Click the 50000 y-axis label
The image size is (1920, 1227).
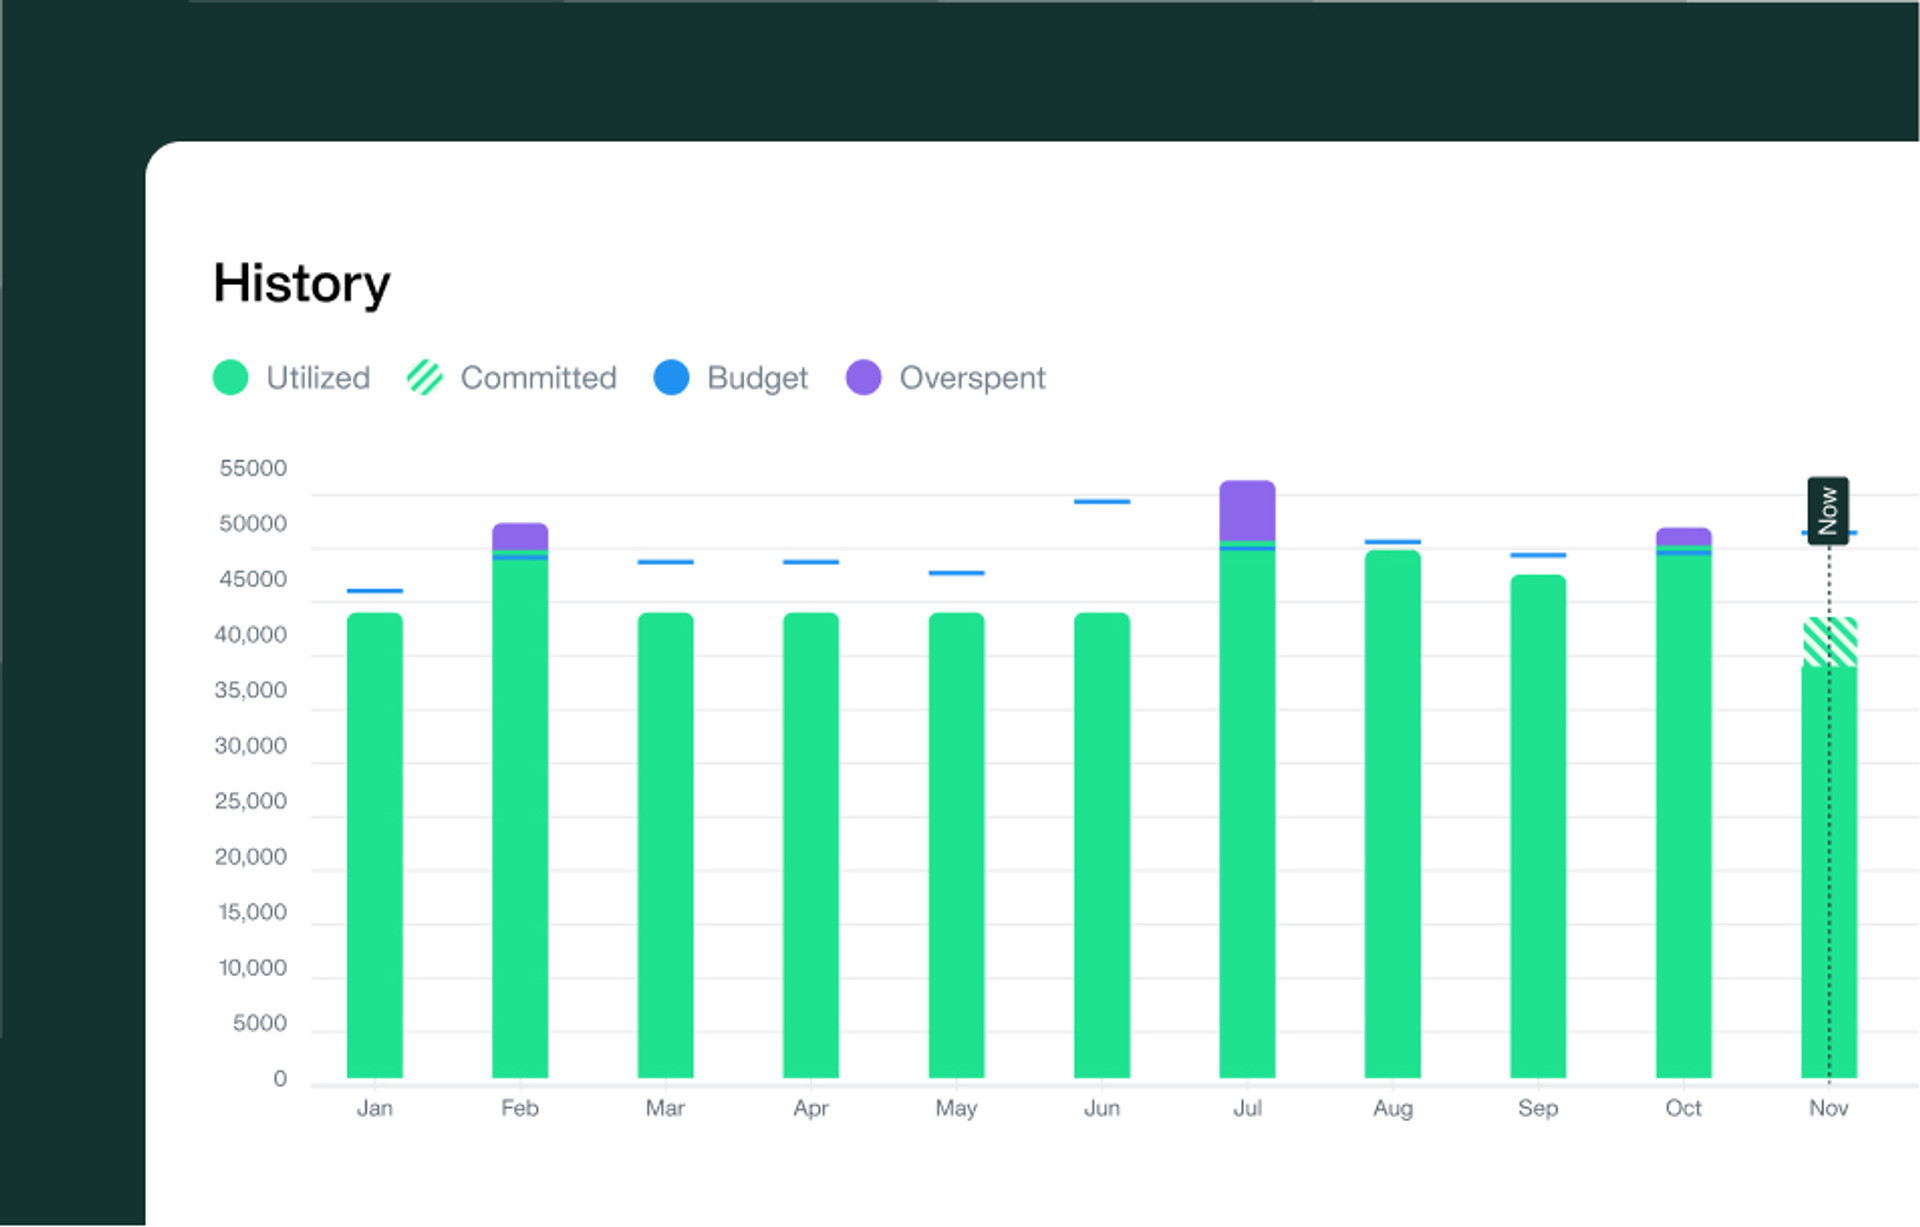pyautogui.click(x=253, y=524)
